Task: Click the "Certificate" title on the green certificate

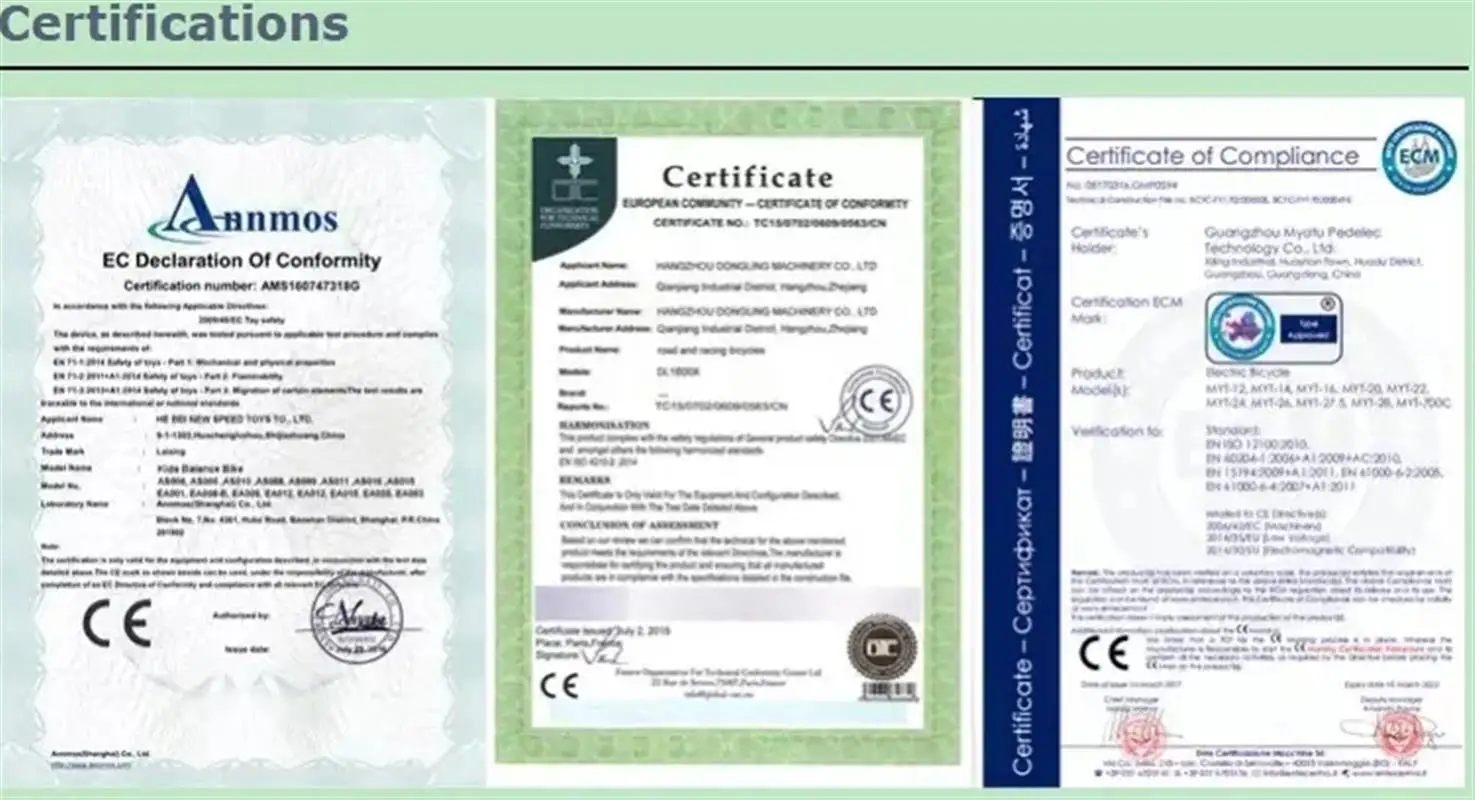Action: pyautogui.click(x=747, y=177)
